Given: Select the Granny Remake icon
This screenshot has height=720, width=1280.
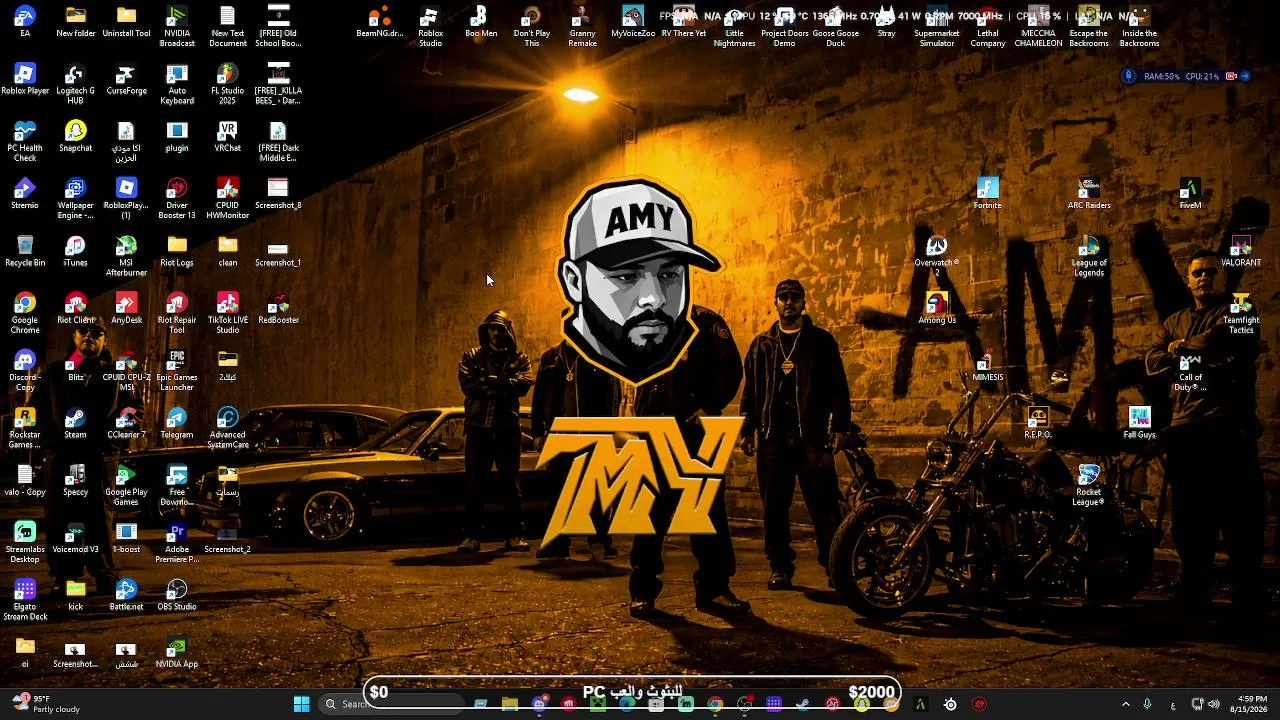Looking at the screenshot, I should click(x=582, y=27).
